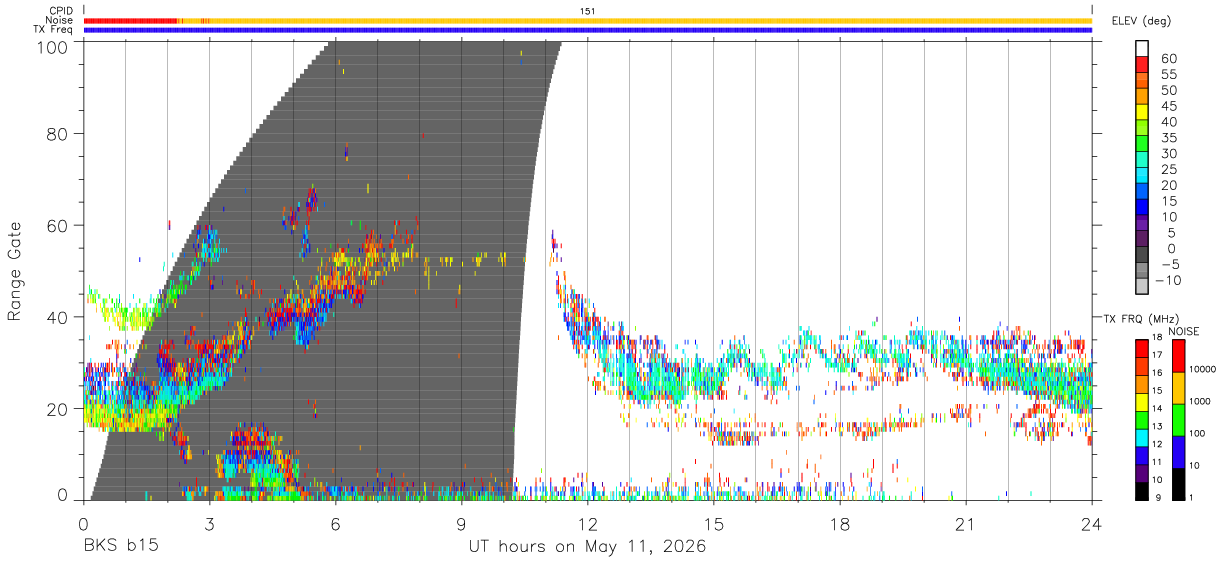Click 'UT hours on May 11, 2026' label
1228x567 pixels.
click(x=587, y=547)
